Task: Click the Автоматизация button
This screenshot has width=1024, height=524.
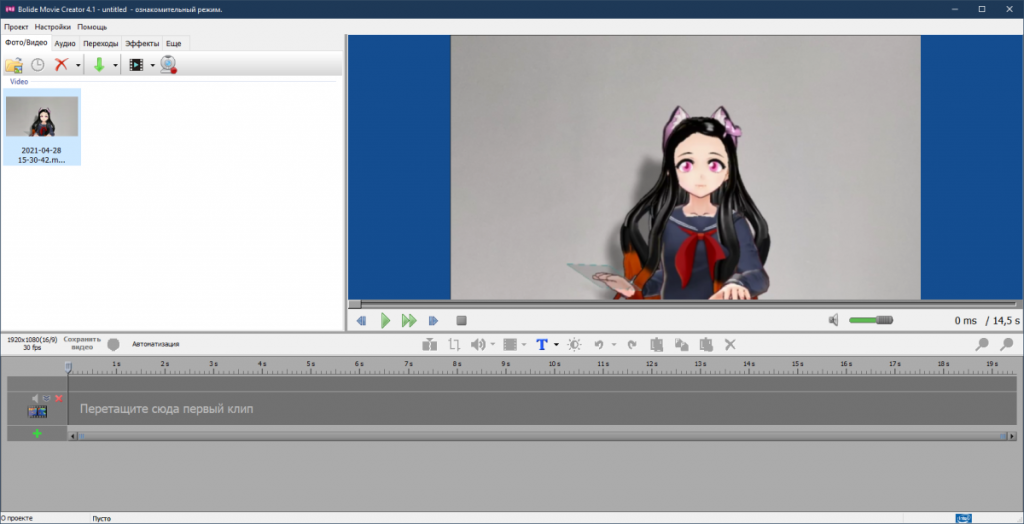Action: (155, 344)
